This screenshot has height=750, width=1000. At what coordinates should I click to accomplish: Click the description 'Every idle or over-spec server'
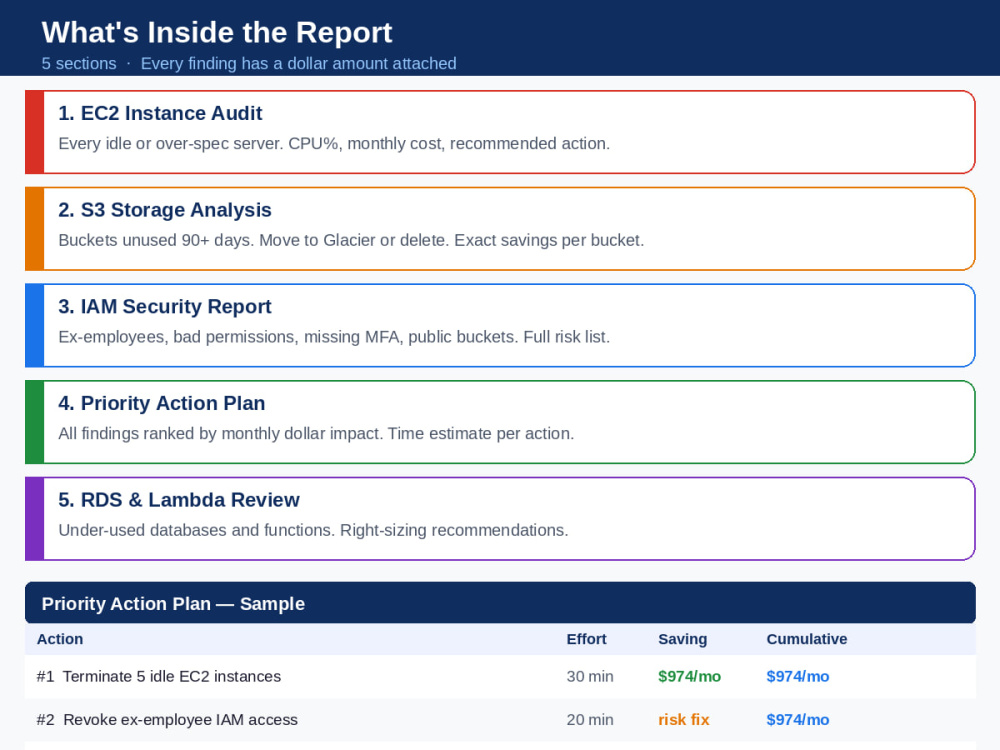coord(170,143)
